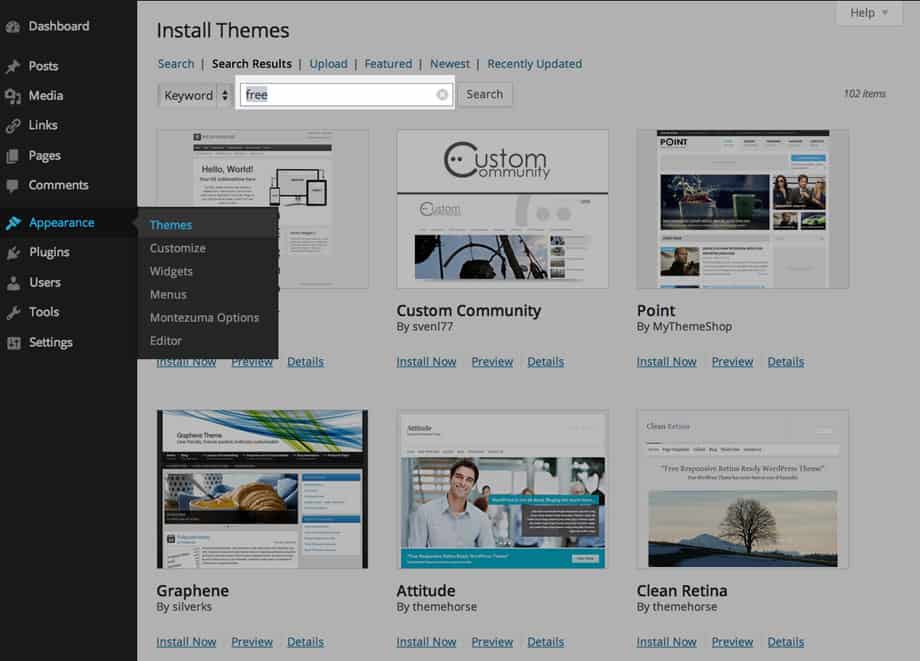
Task: Click the Plugins icon in sidebar
Action: point(13,253)
